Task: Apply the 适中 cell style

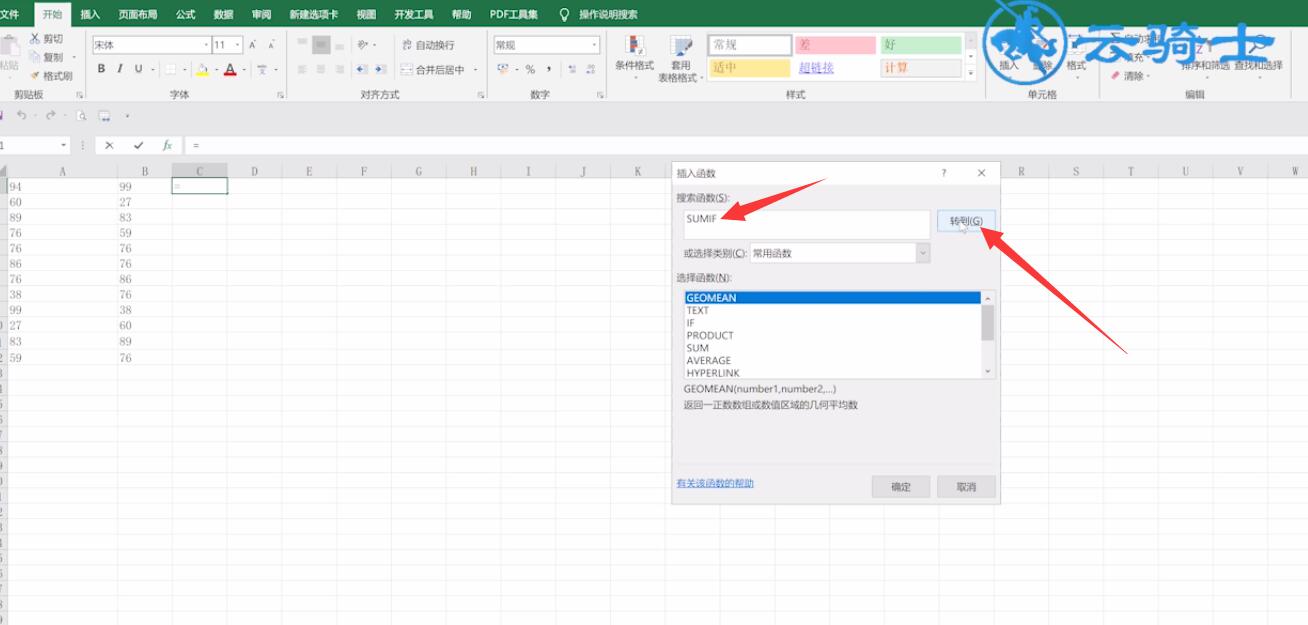Action: click(749, 68)
